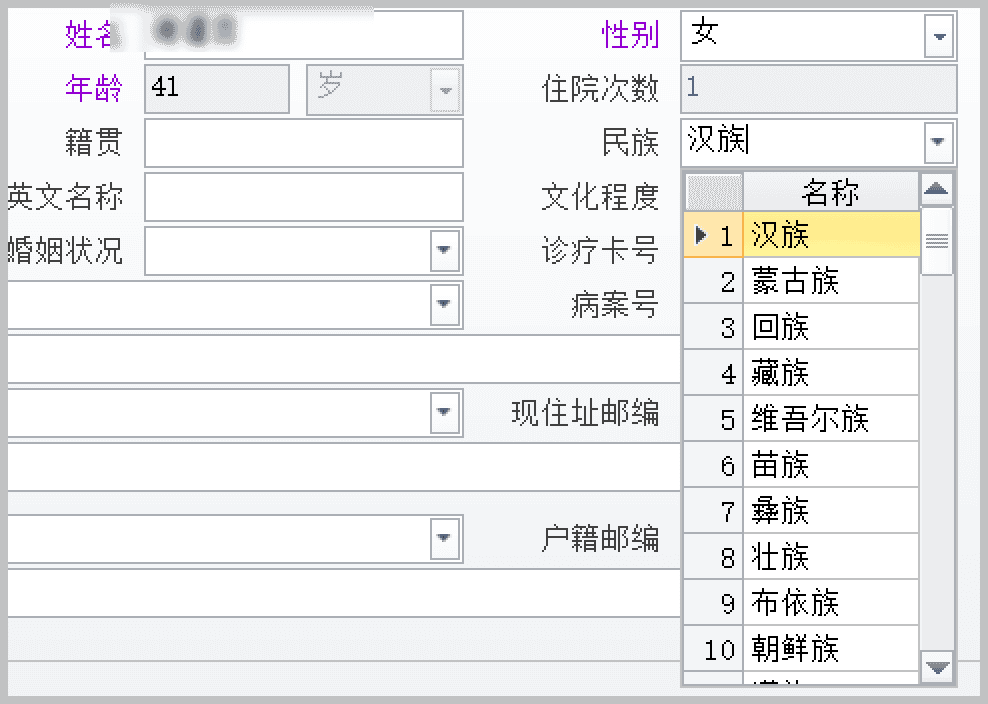Click the scroll down arrow of ethnicity list
The width and height of the screenshot is (988, 704).
(936, 667)
